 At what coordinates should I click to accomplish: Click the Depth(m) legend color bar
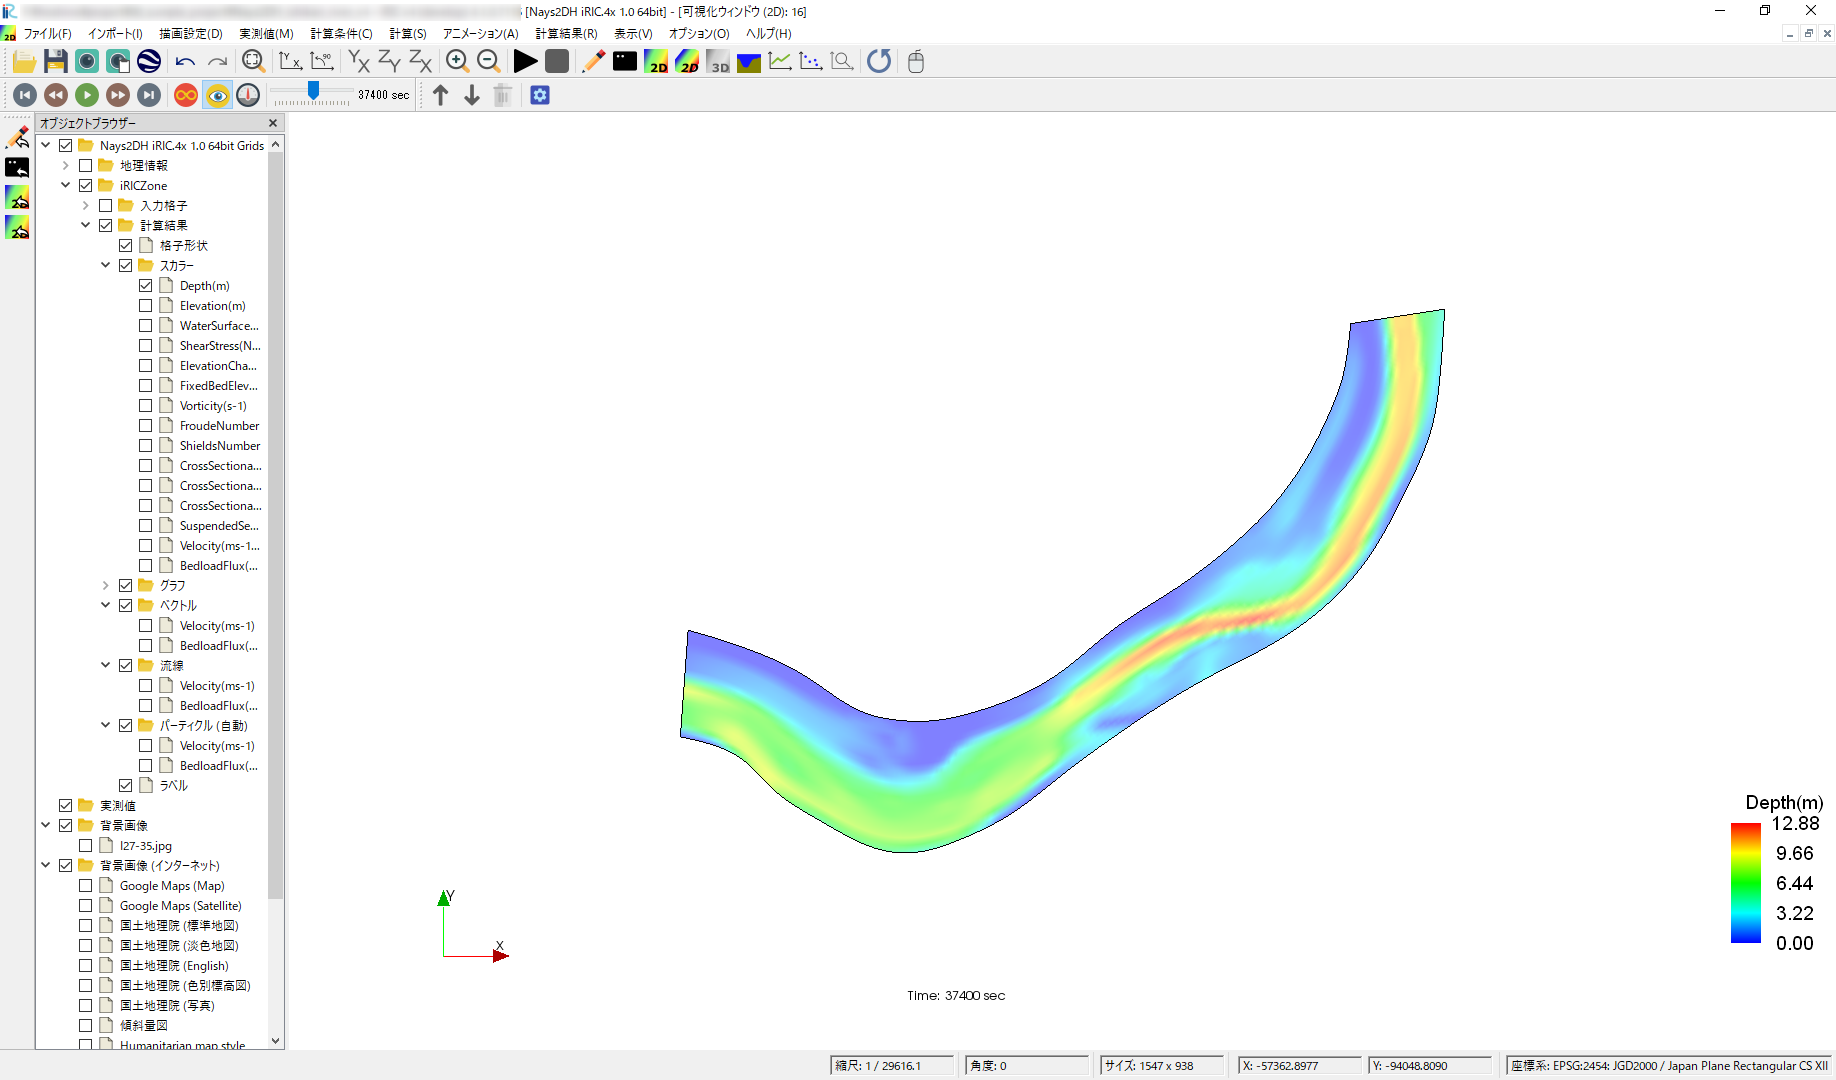[x=1746, y=883]
